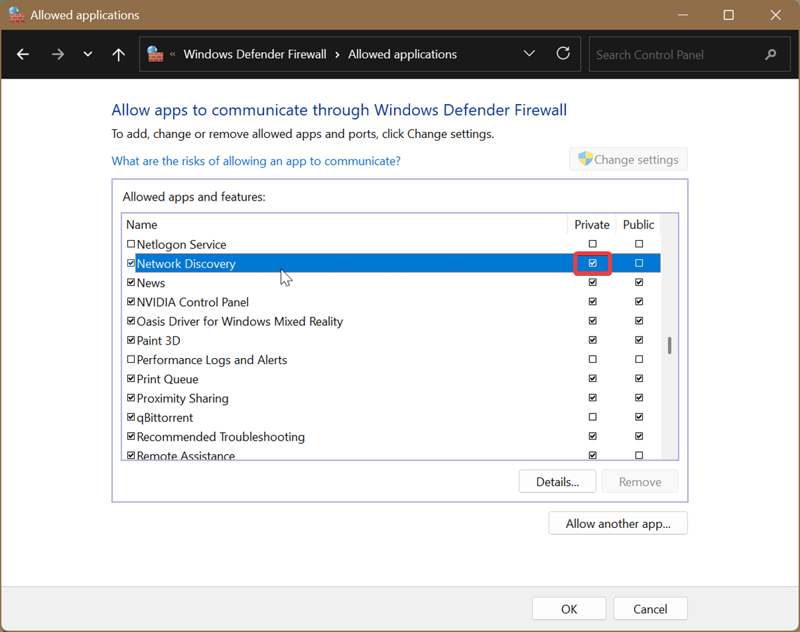Click the Remove button
Screen dimensions: 800x632
coord(640,482)
